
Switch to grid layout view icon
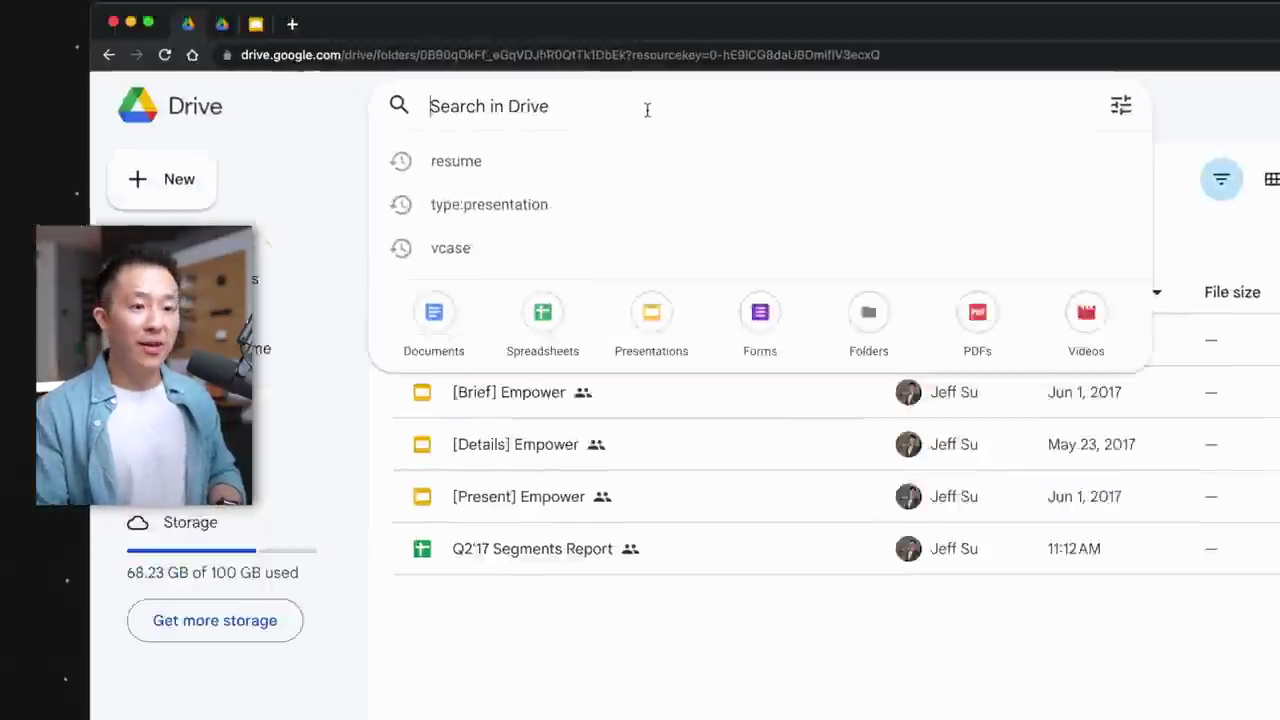tap(1271, 179)
